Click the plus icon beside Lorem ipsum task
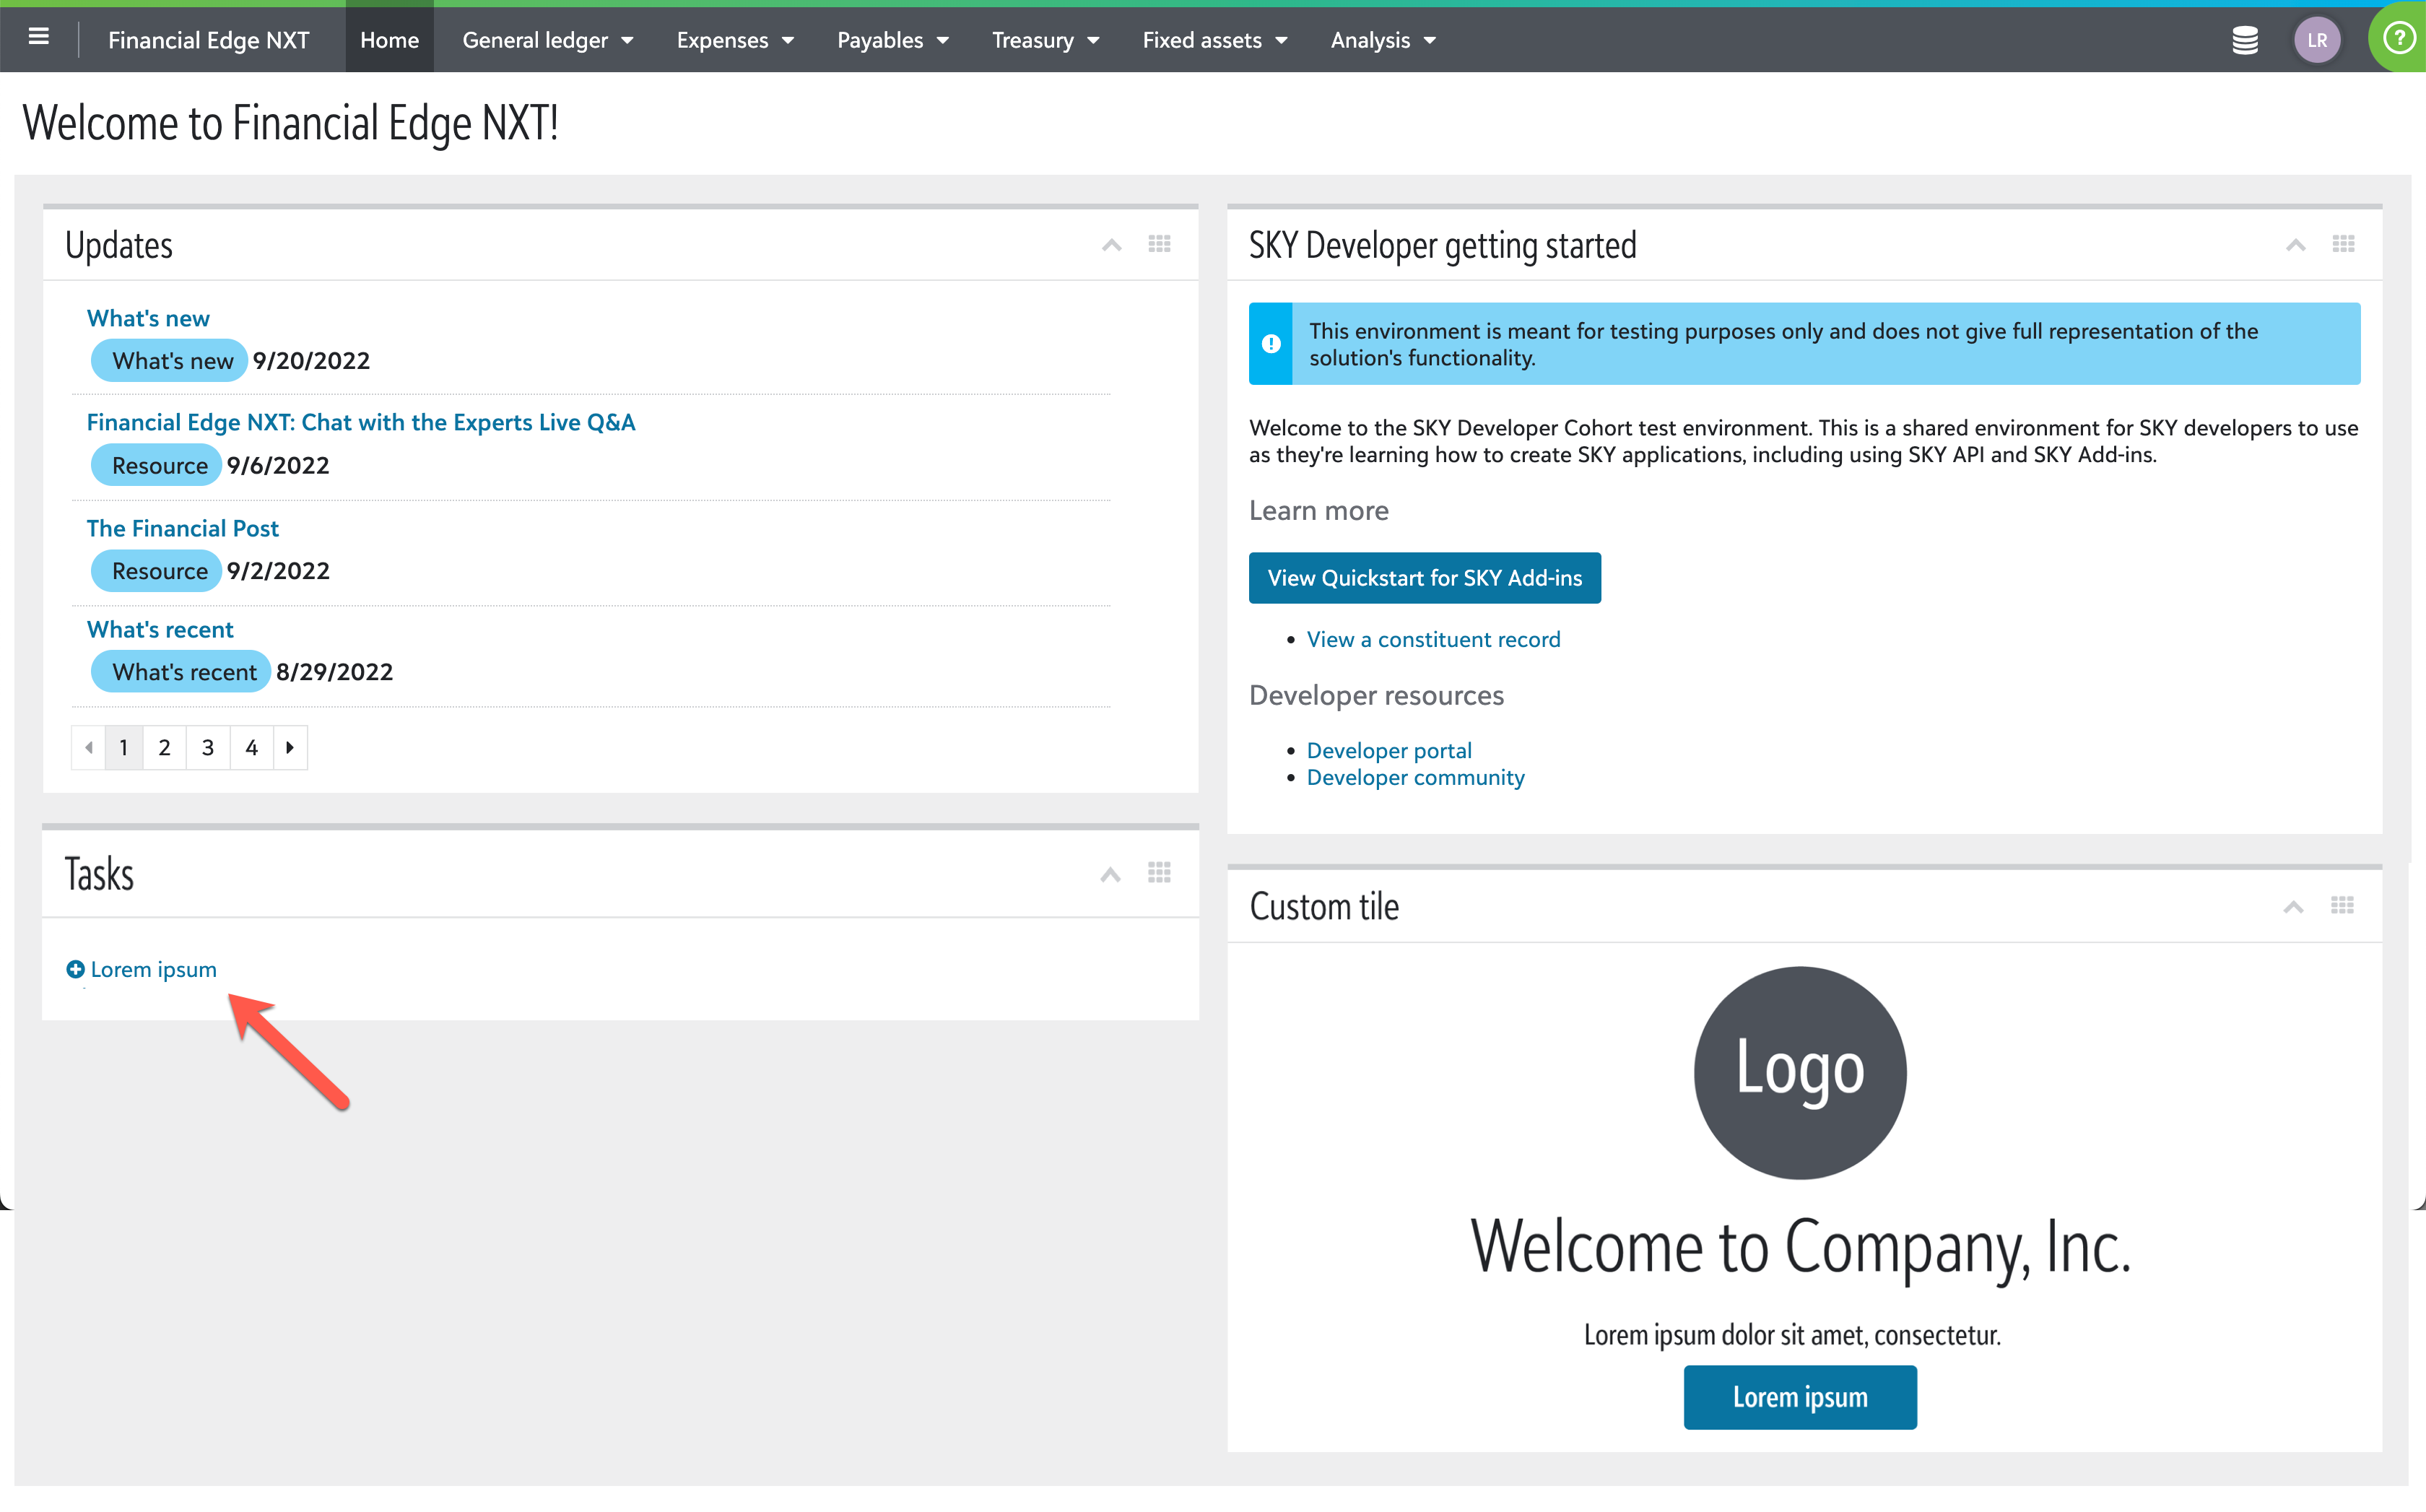 (75, 969)
